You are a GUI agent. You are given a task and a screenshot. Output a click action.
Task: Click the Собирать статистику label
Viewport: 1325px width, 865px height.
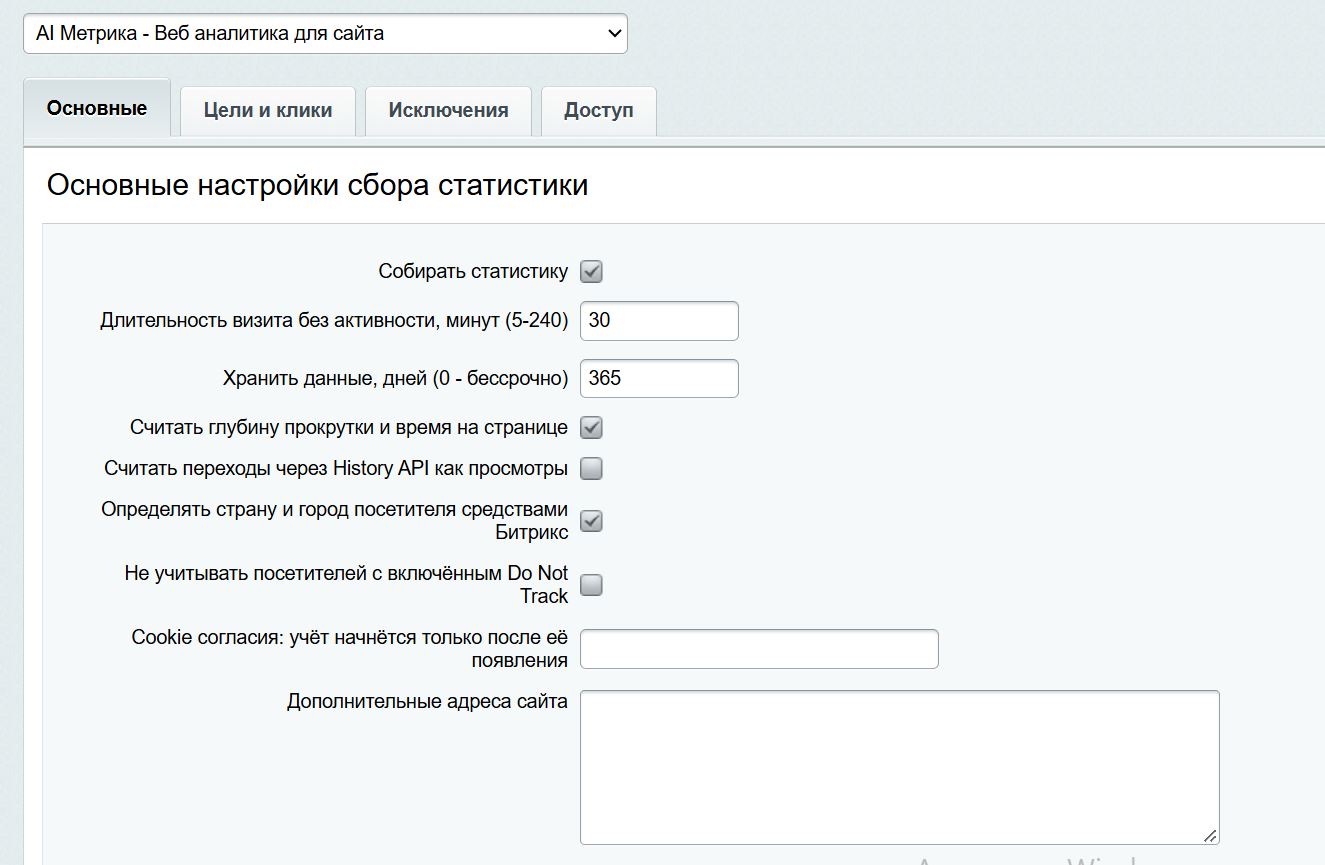coord(473,271)
